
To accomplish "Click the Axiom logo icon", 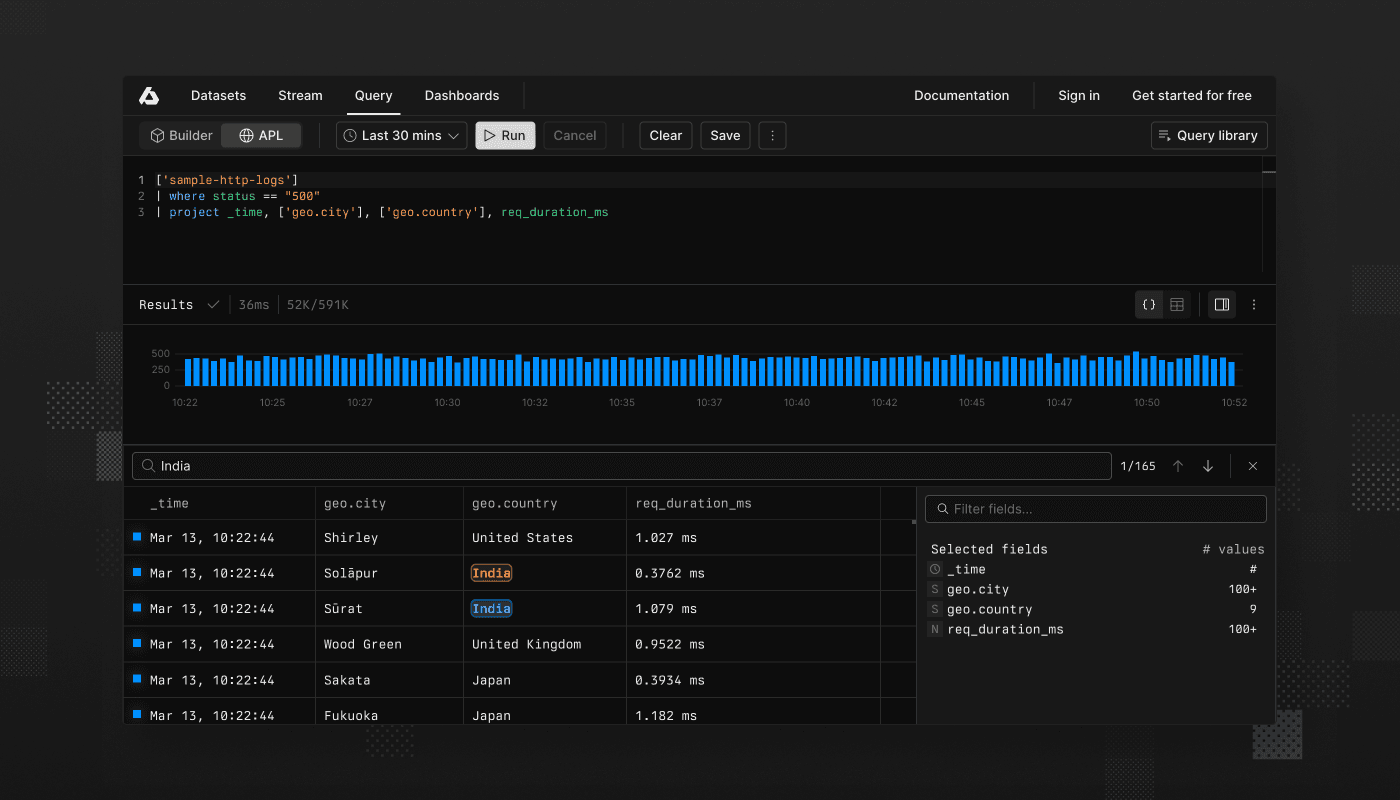I will tap(148, 95).
